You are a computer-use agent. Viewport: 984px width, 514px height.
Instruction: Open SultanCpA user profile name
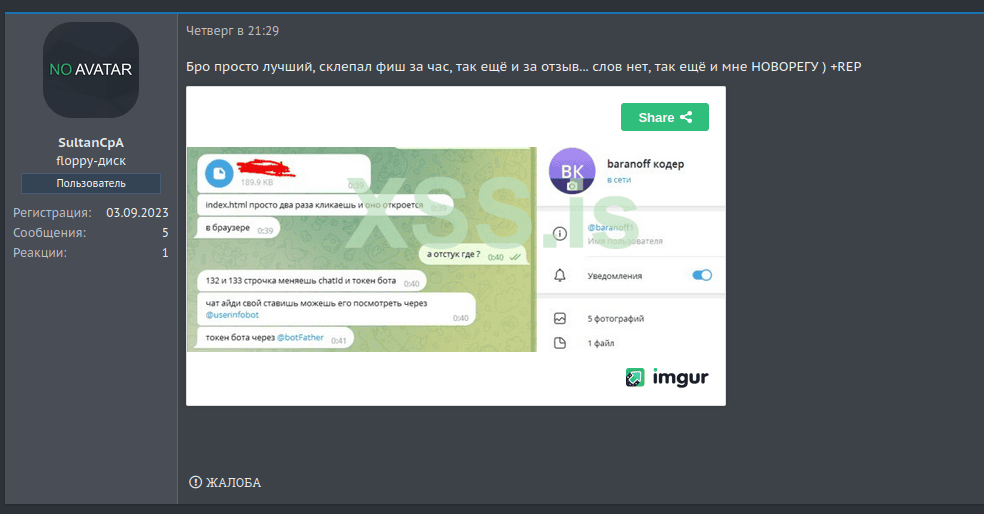91,142
